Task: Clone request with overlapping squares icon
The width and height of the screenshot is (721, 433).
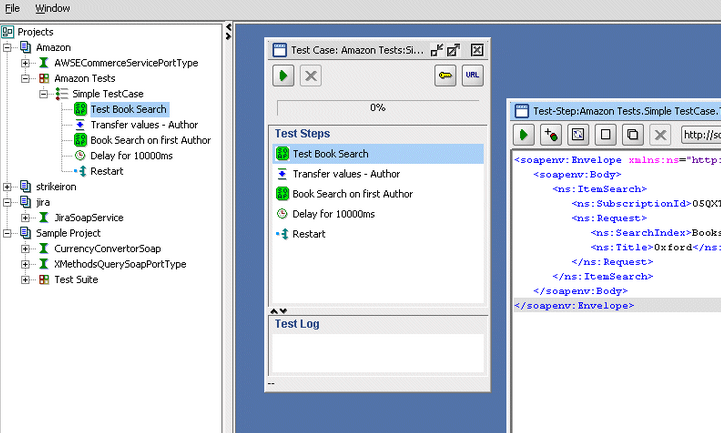Action: [633, 135]
